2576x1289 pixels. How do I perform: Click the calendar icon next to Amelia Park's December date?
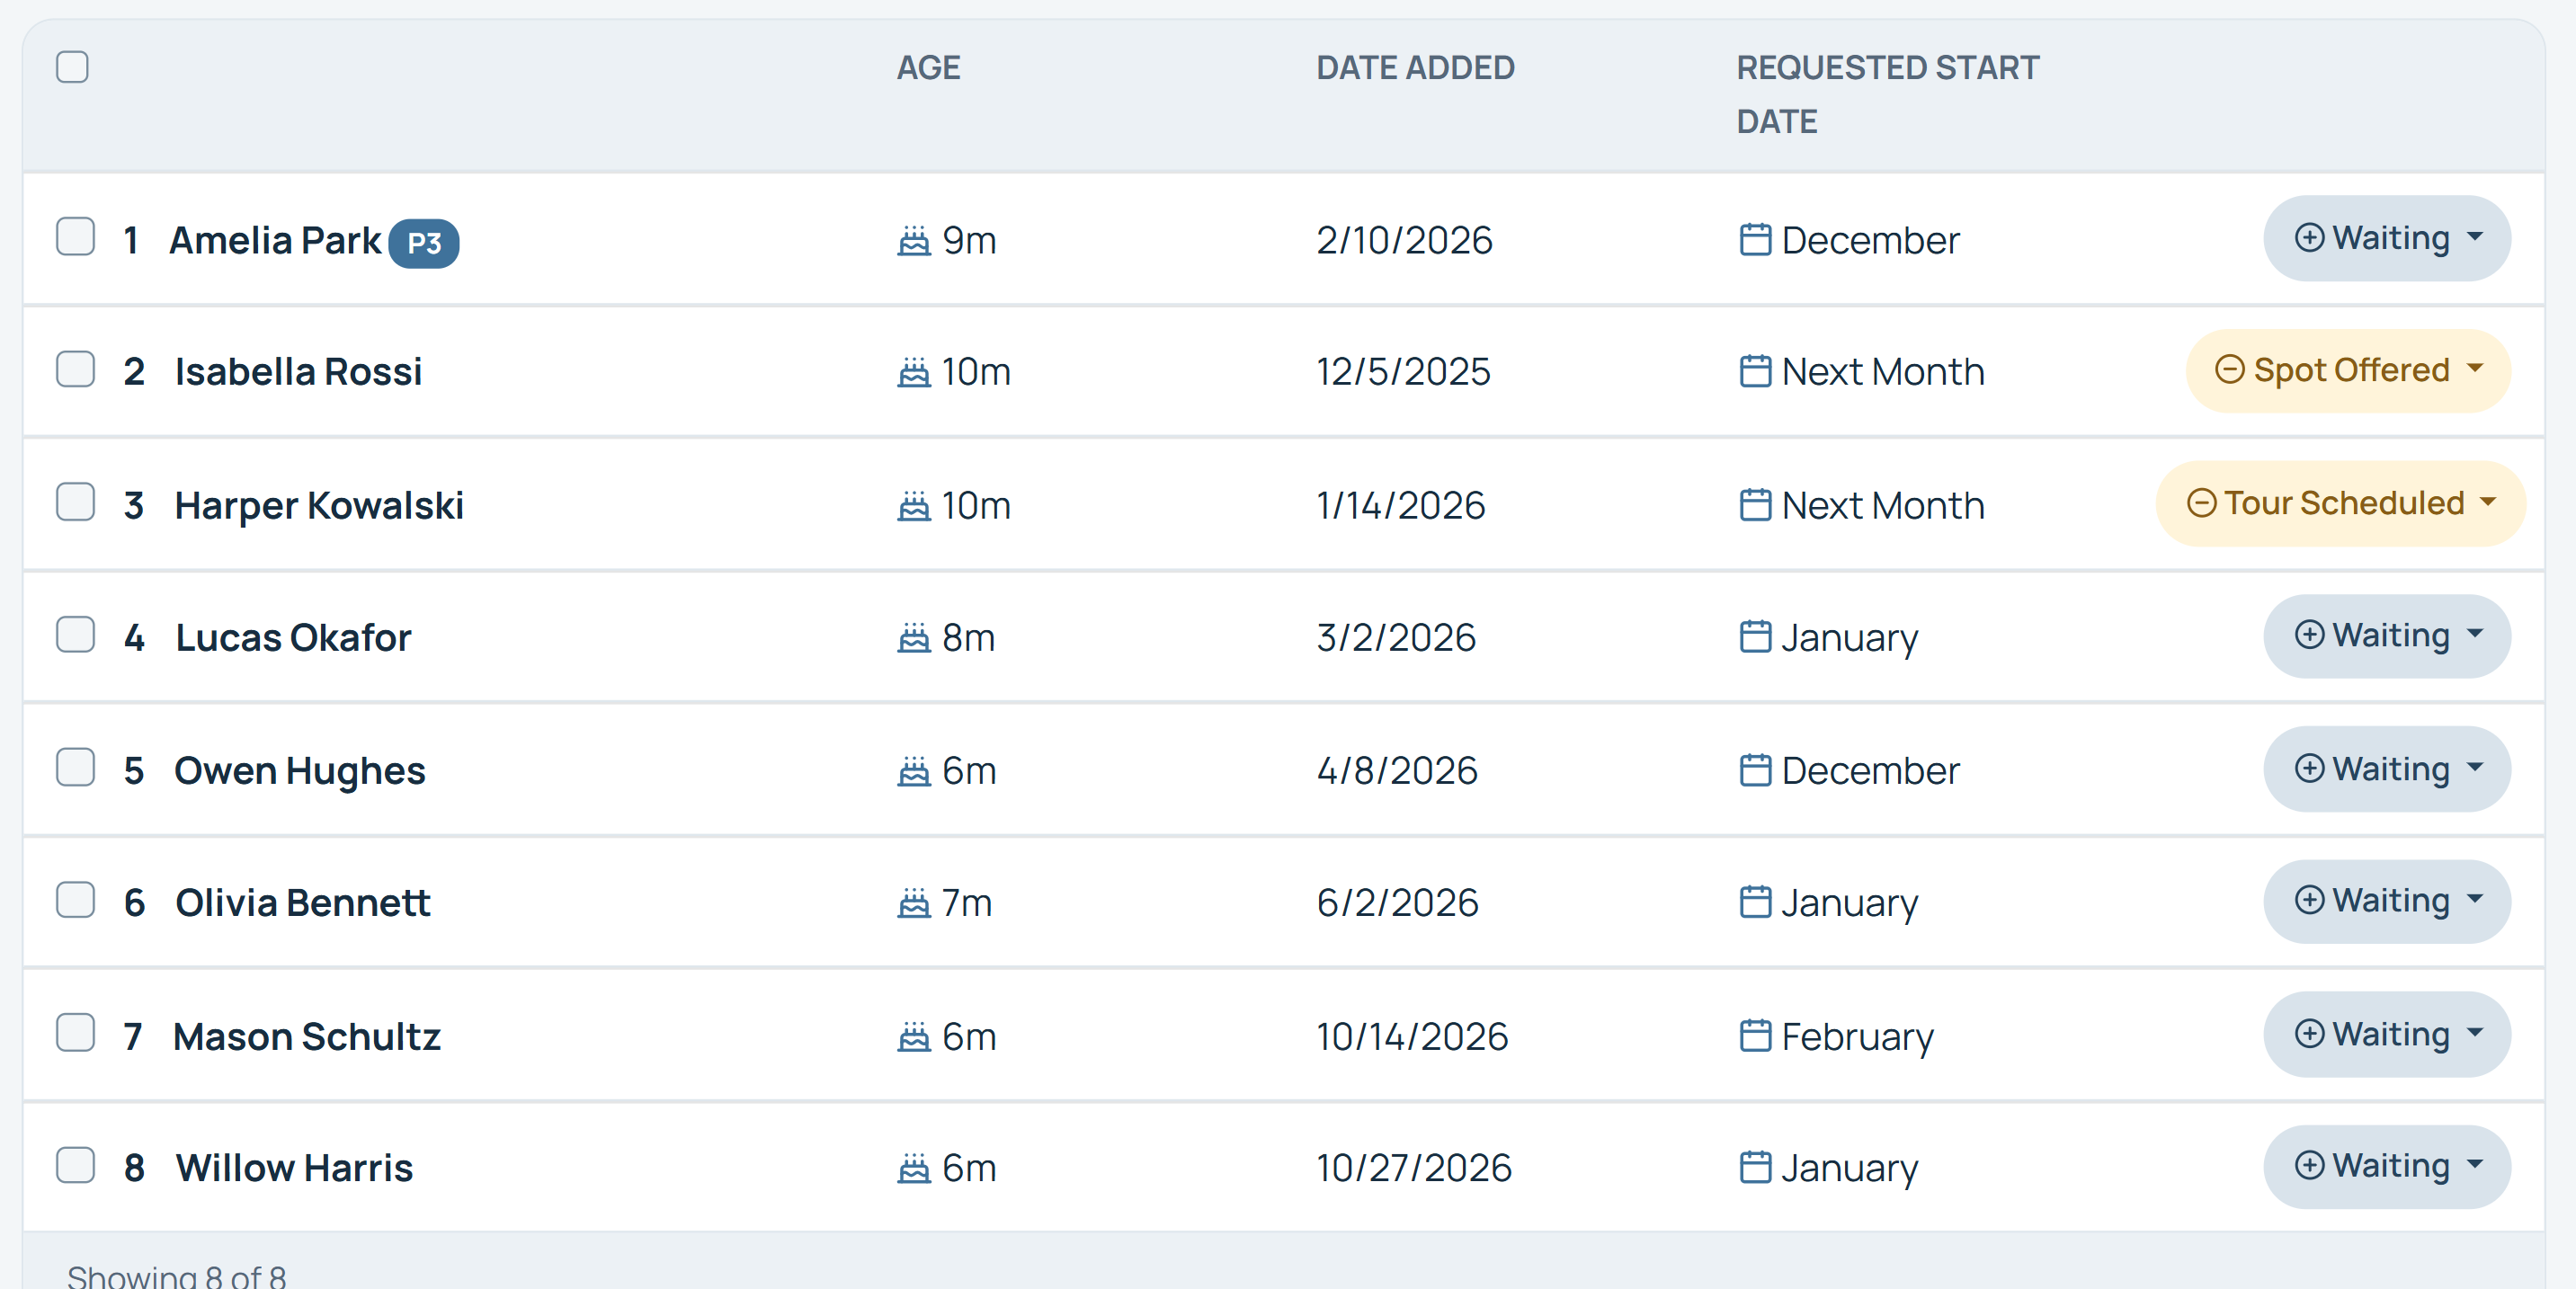(x=1755, y=240)
